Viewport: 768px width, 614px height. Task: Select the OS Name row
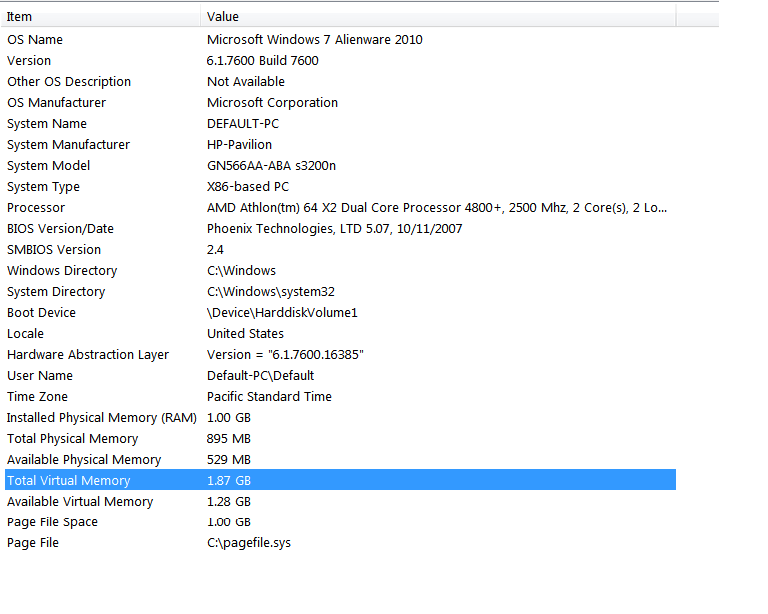coord(35,40)
